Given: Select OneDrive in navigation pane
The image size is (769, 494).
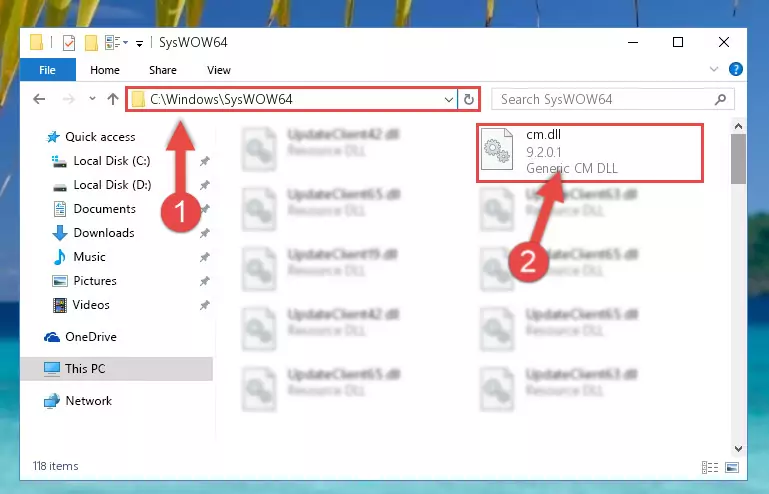Looking at the screenshot, I should pos(91,337).
